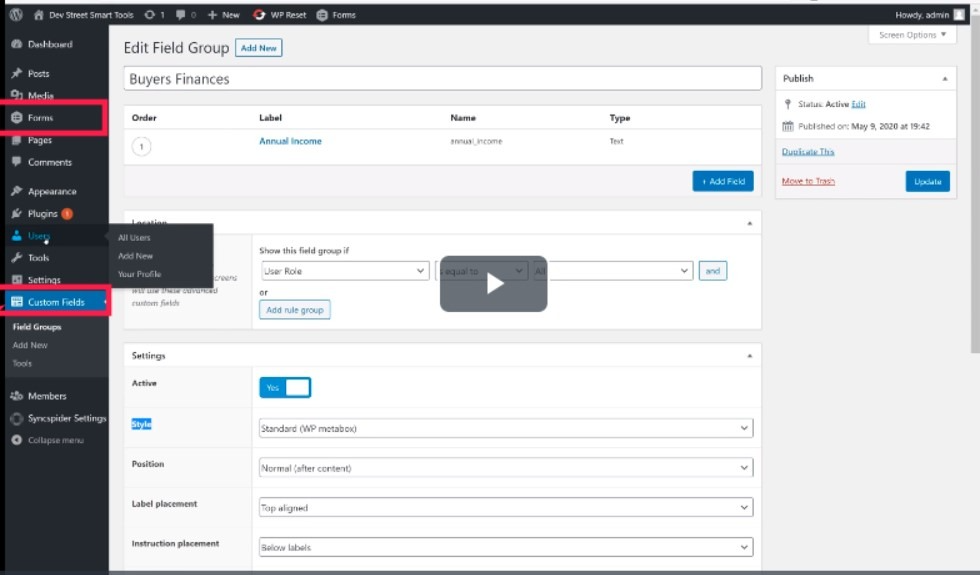Image resolution: width=980 pixels, height=575 pixels.
Task: Open the 'is equal to' operator dropdown
Action: [480, 271]
